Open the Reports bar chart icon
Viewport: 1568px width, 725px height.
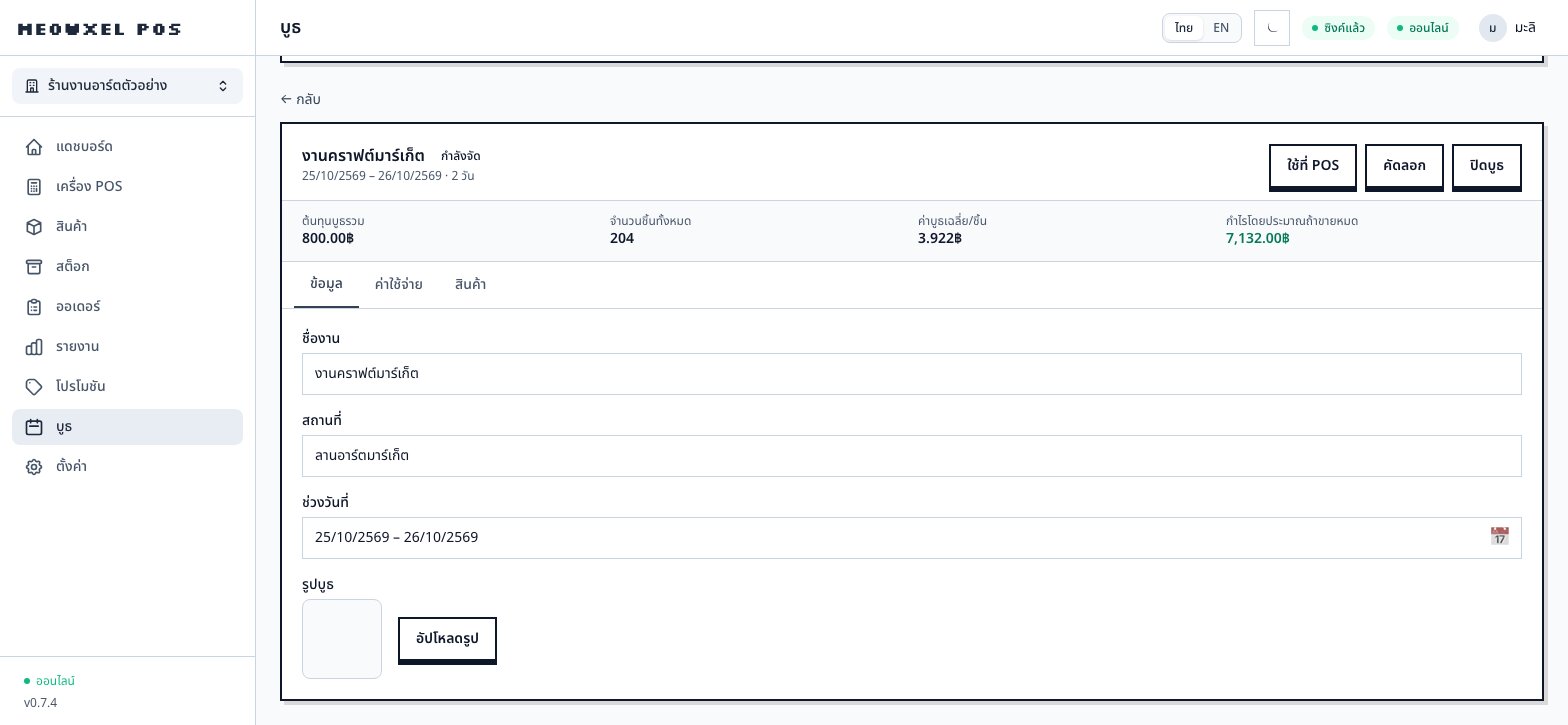34,347
